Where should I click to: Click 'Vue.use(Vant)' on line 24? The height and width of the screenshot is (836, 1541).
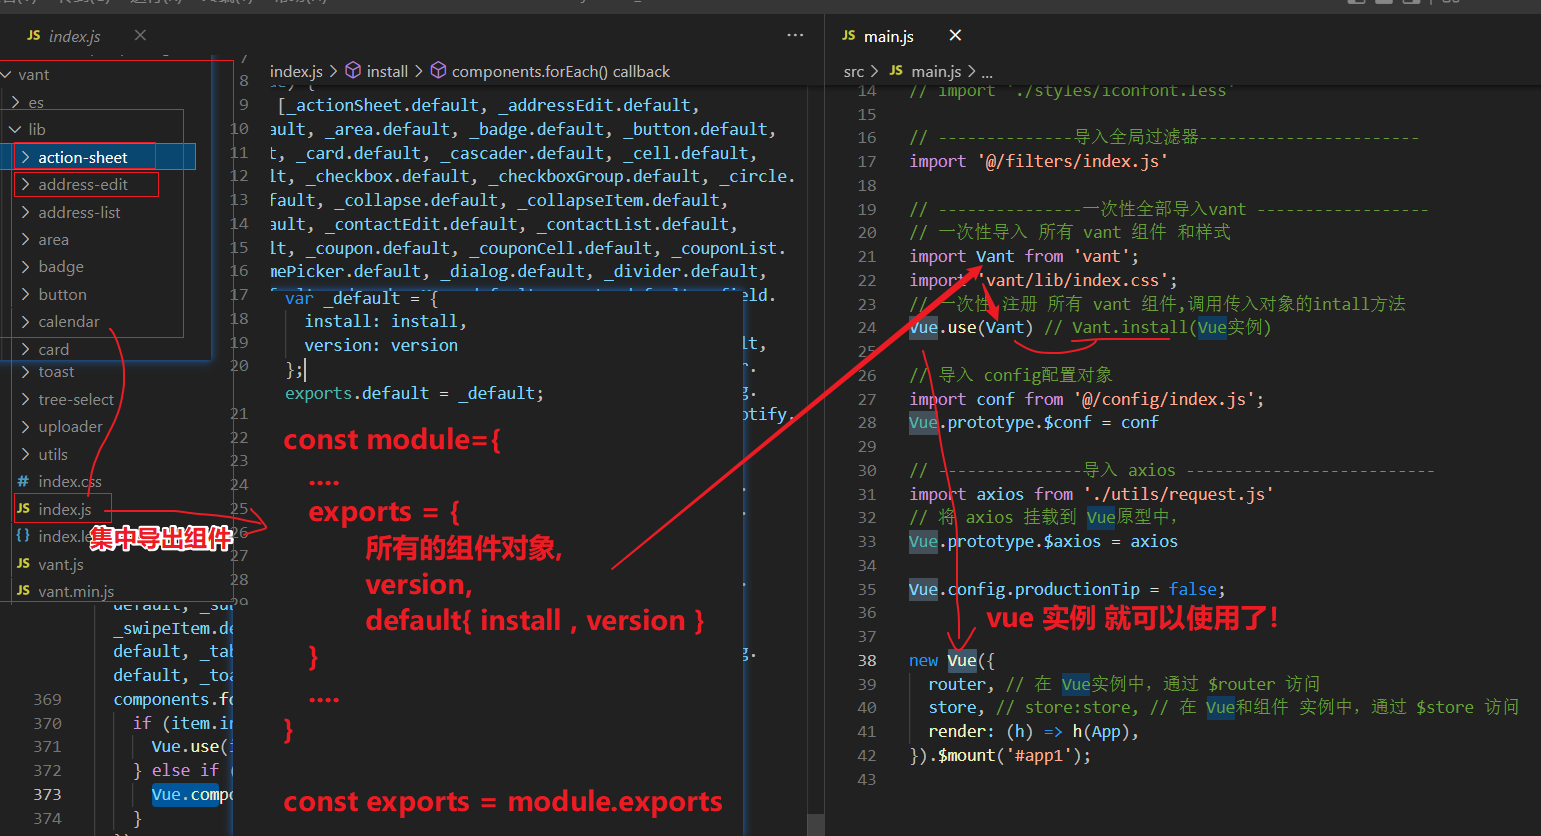click(x=971, y=327)
